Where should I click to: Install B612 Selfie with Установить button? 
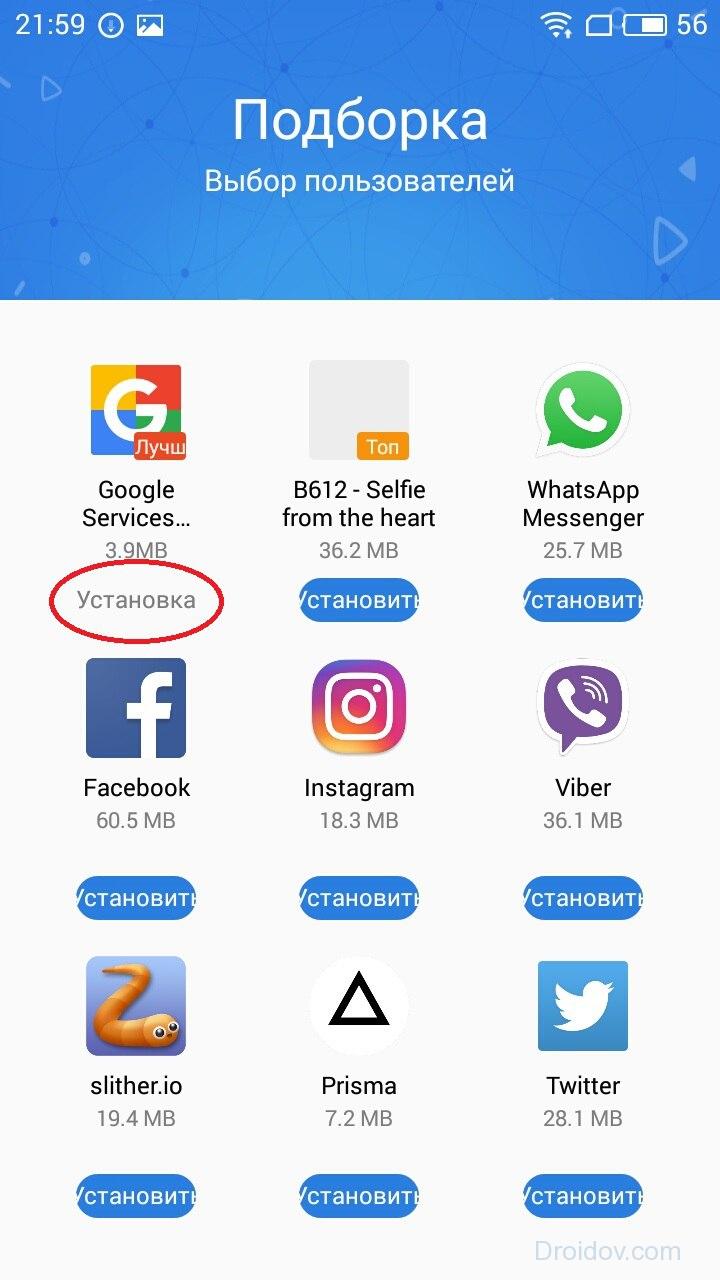click(359, 600)
